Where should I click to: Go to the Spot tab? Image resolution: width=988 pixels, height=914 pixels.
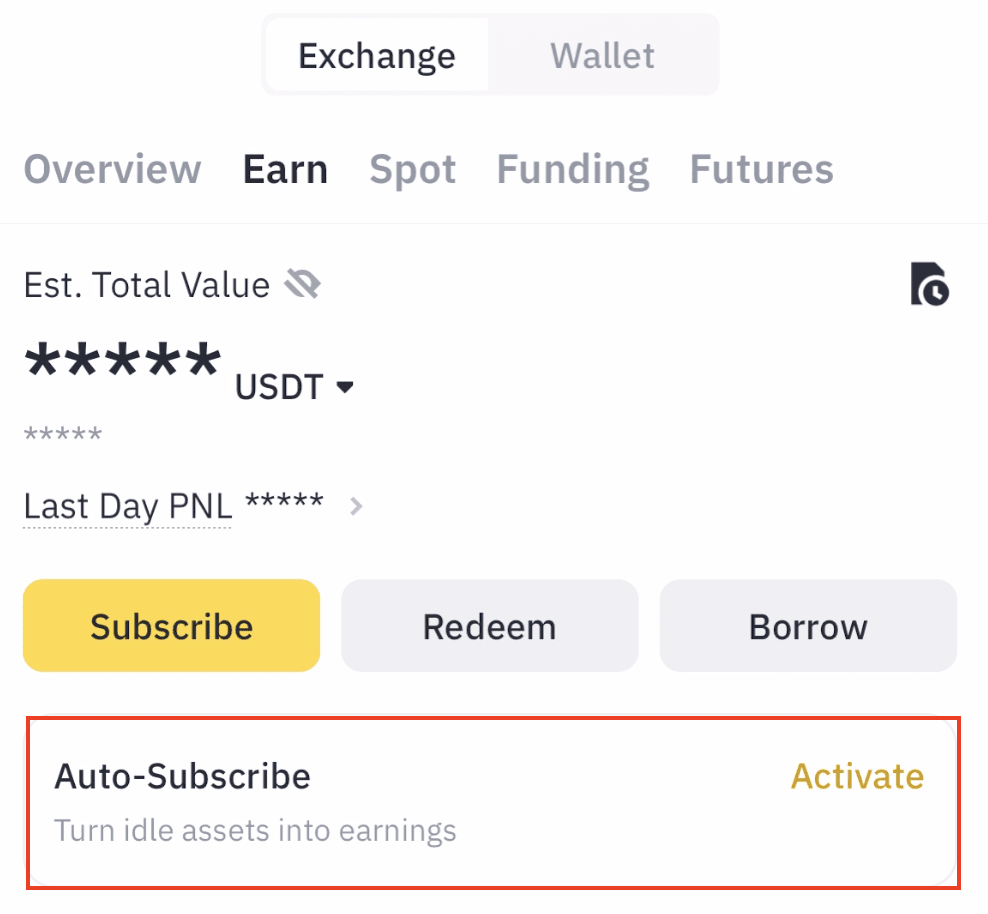[x=412, y=170]
